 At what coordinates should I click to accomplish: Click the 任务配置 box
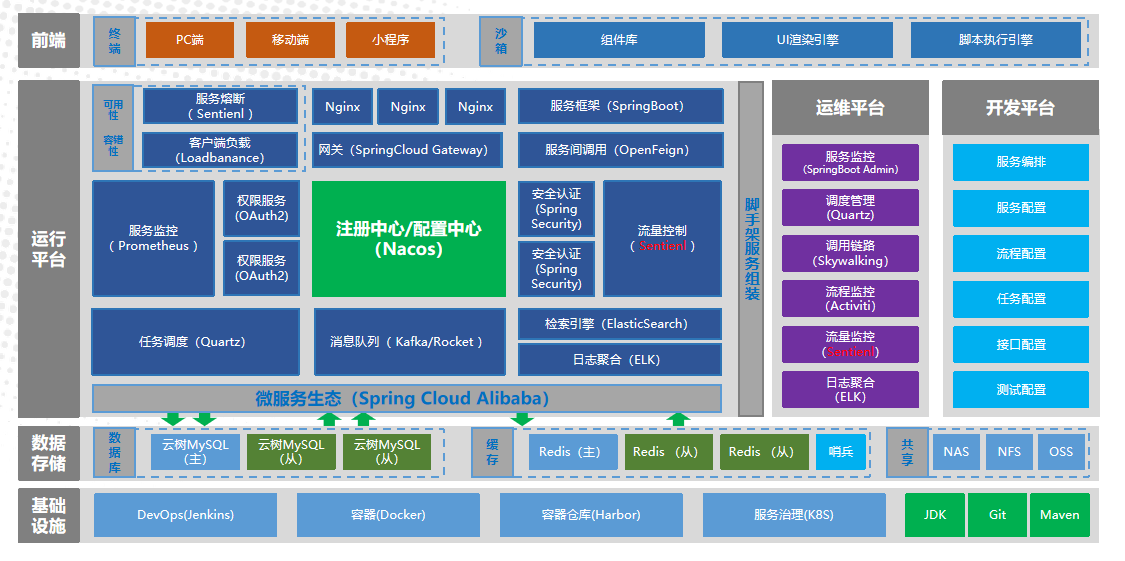[1021, 298]
